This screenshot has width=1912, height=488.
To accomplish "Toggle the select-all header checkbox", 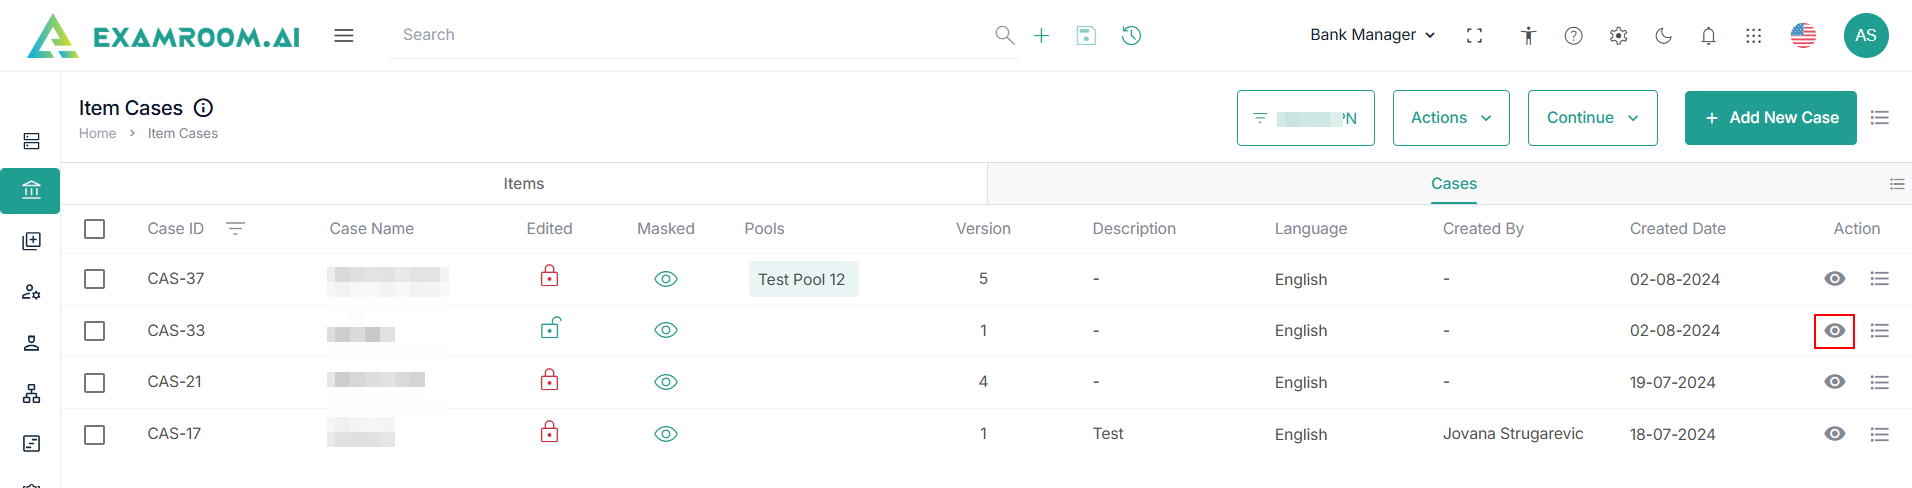I will pos(95,229).
